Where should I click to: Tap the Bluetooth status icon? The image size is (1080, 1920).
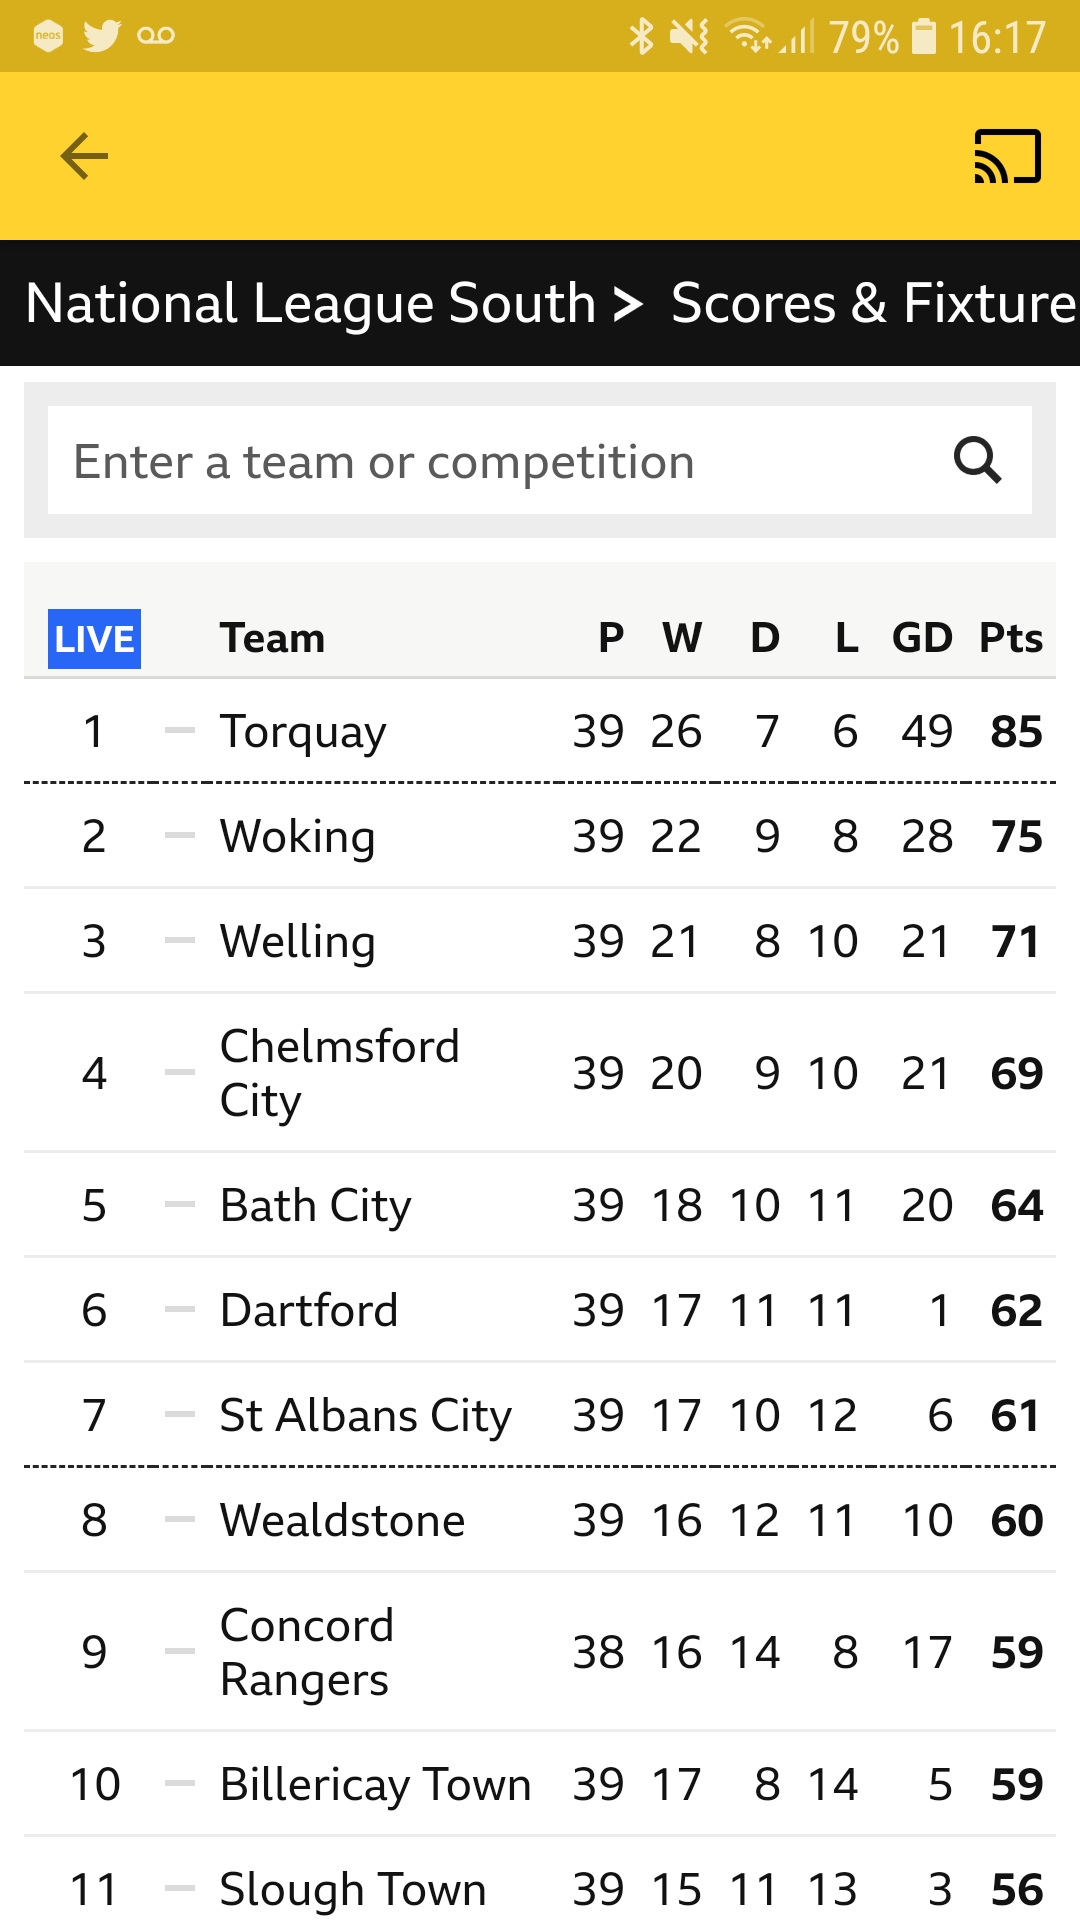(x=641, y=36)
